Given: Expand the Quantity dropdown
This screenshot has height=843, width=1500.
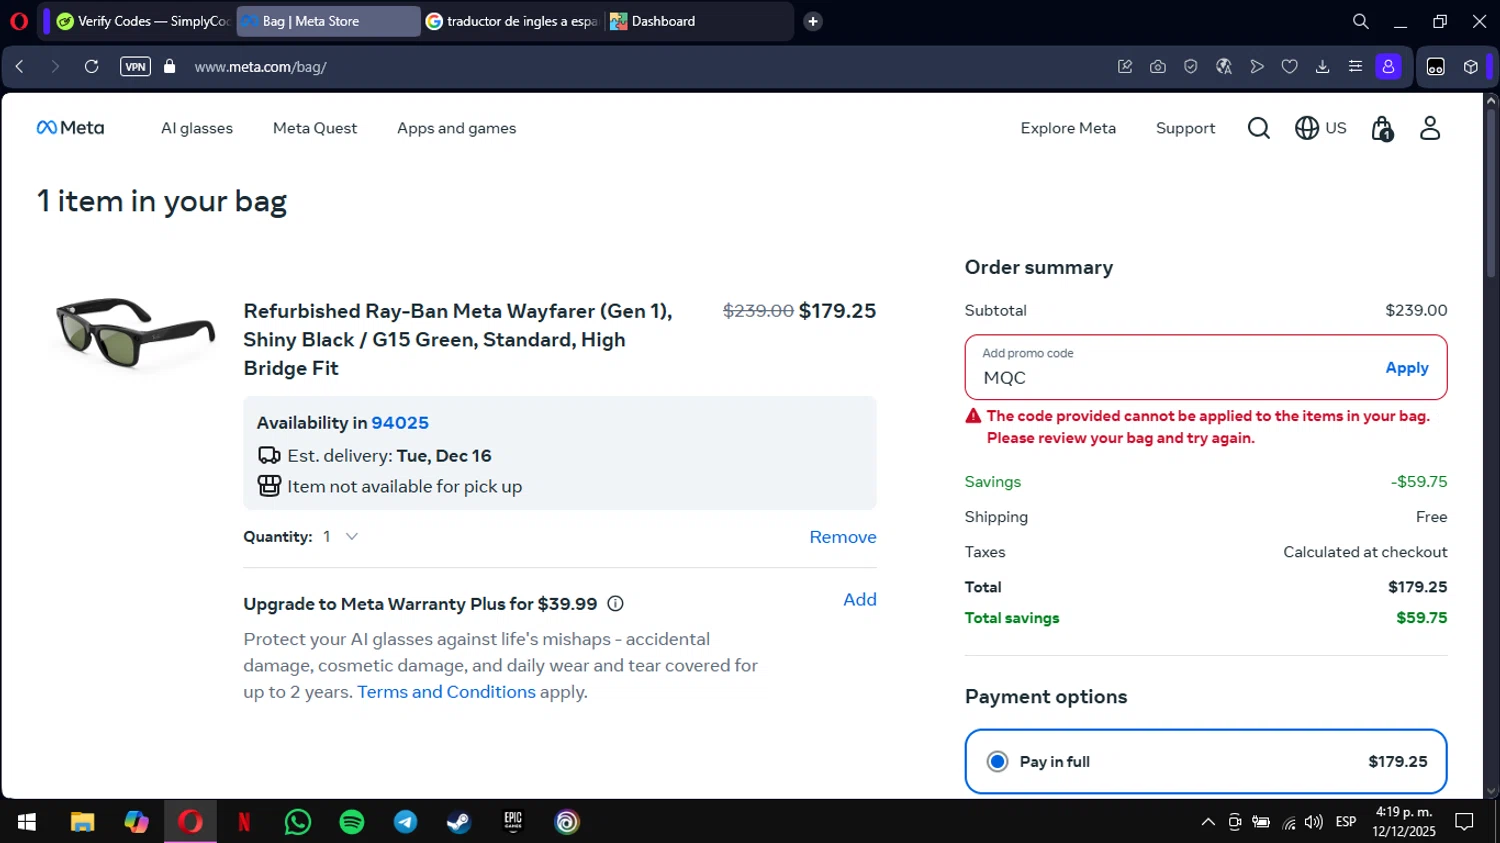Looking at the screenshot, I should (339, 537).
